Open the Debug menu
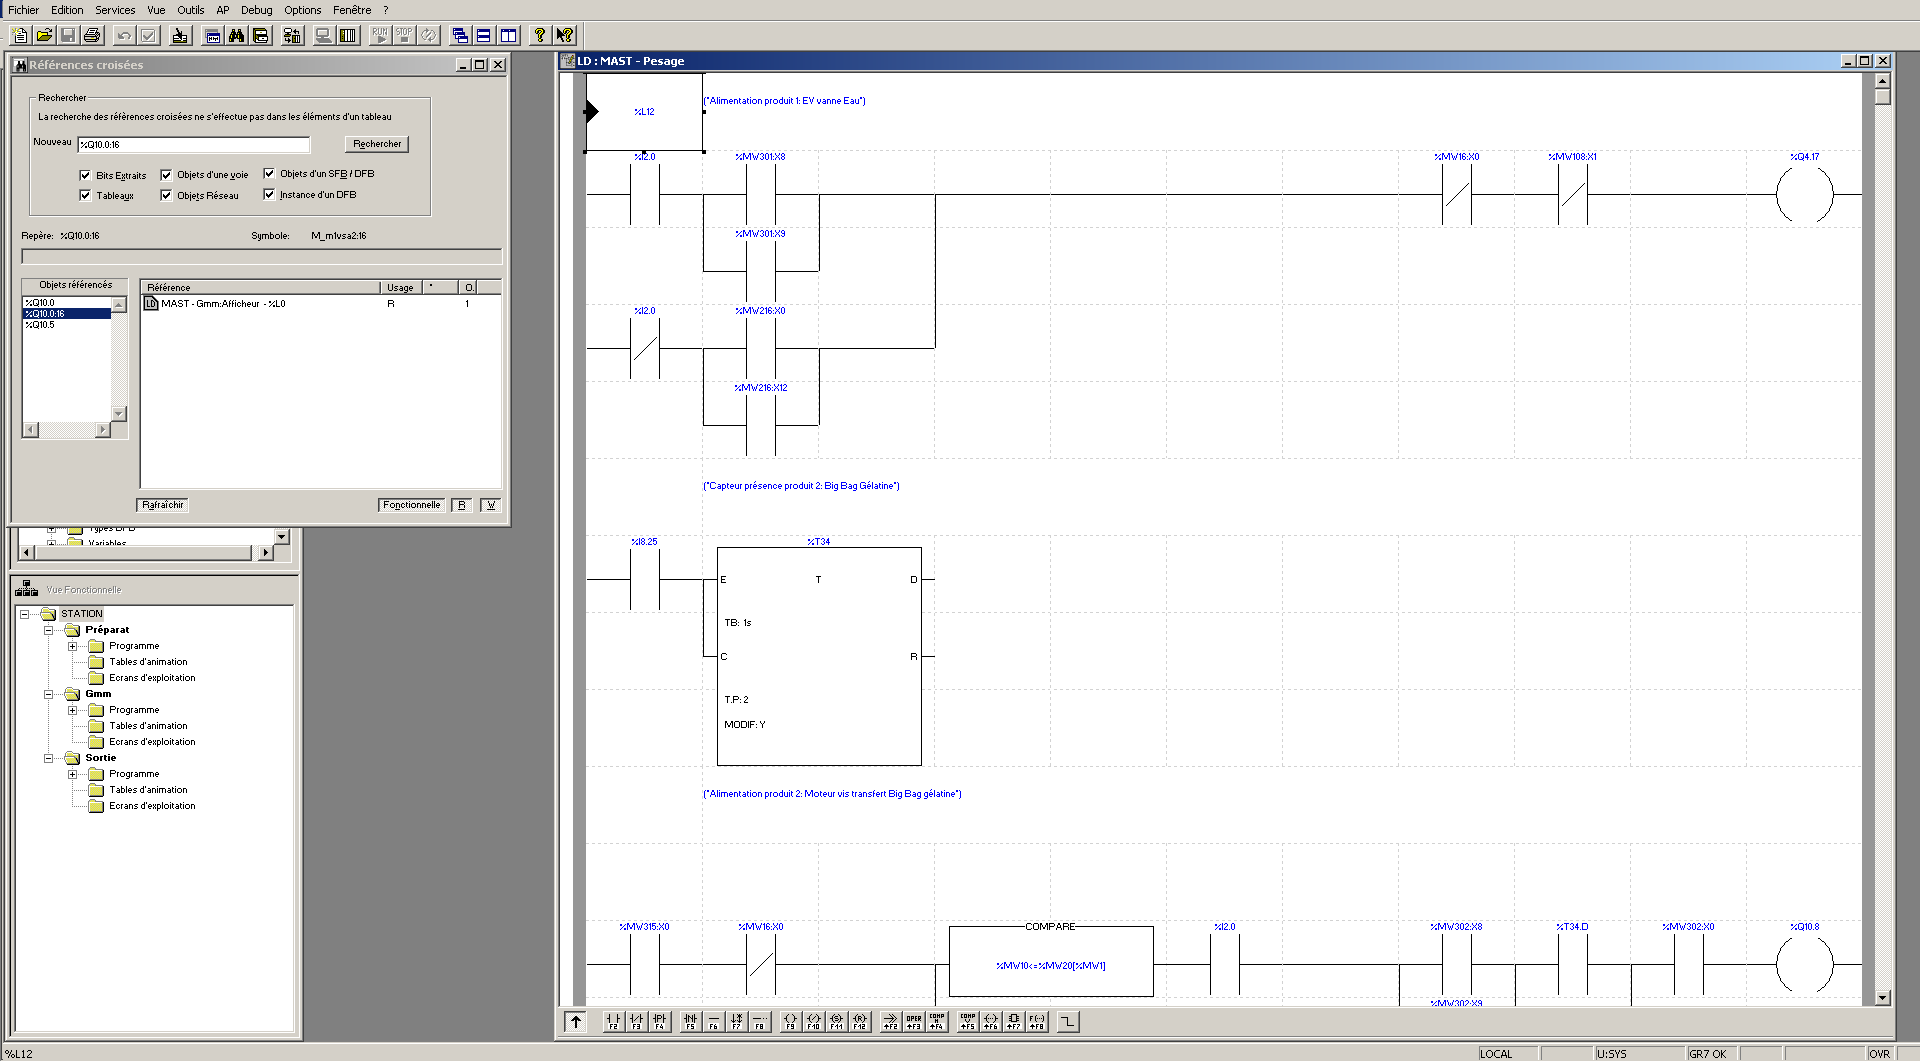The height and width of the screenshot is (1061, 1922). click(x=256, y=10)
